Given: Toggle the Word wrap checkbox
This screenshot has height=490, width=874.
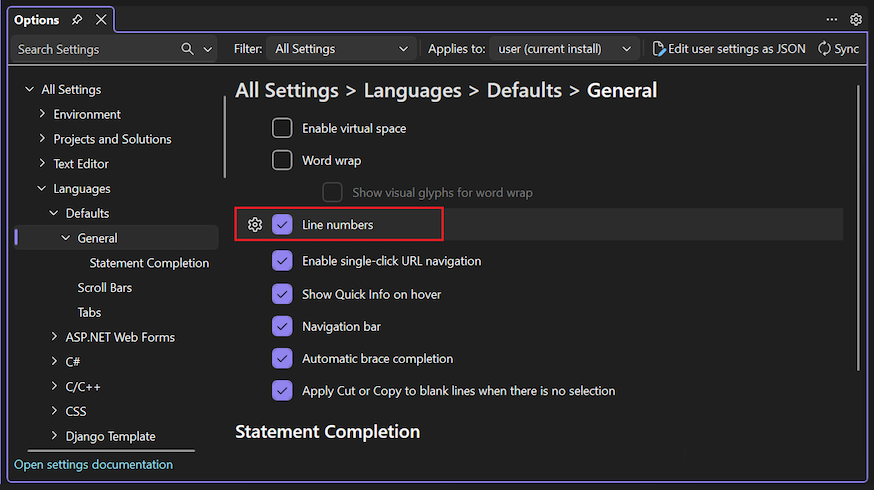Looking at the screenshot, I should [x=282, y=161].
